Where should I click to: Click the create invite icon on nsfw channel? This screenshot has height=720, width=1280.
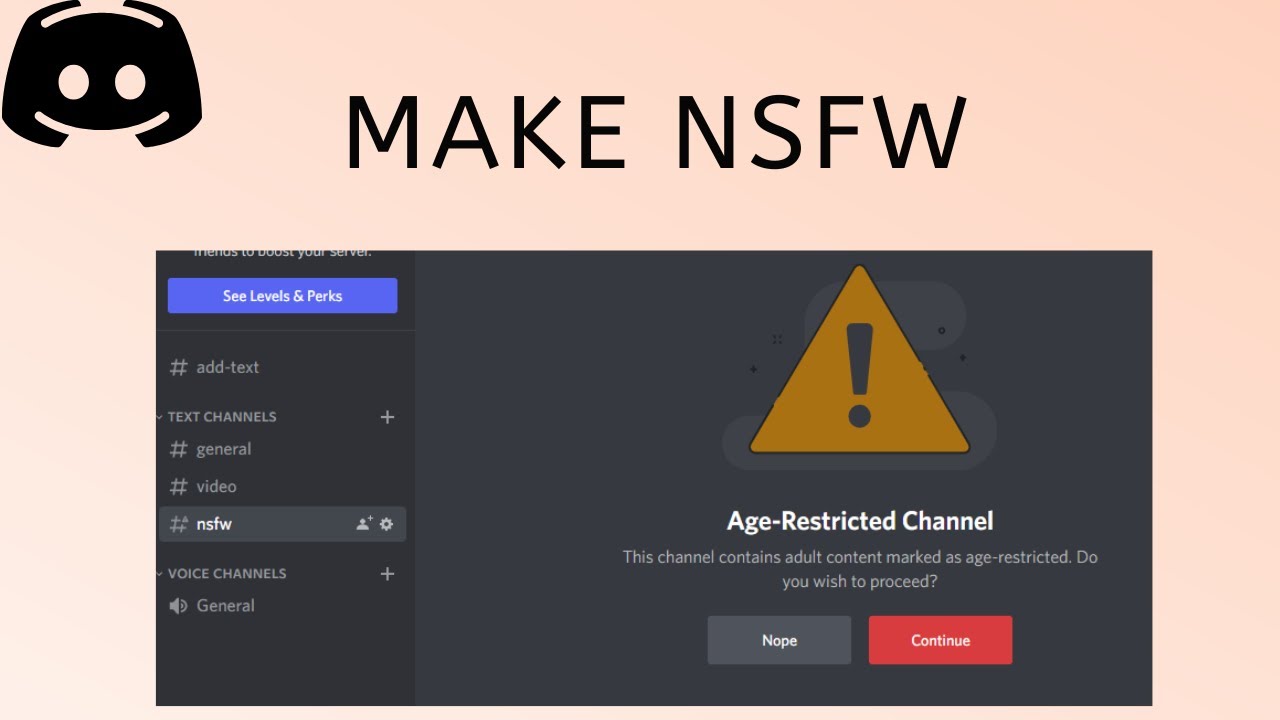(364, 524)
